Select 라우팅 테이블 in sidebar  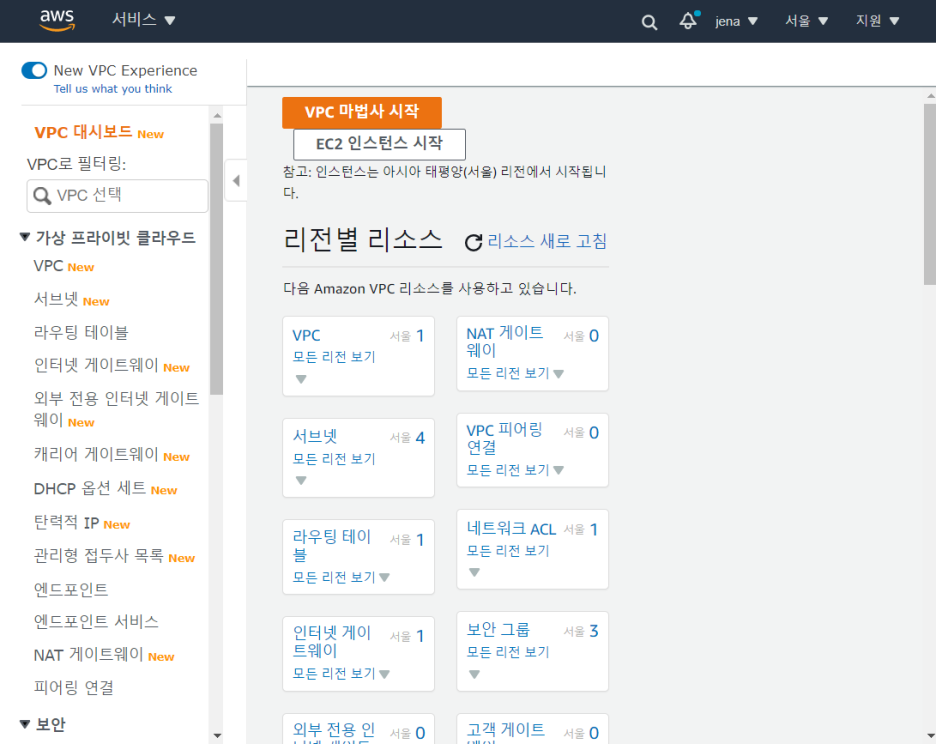tap(81, 333)
